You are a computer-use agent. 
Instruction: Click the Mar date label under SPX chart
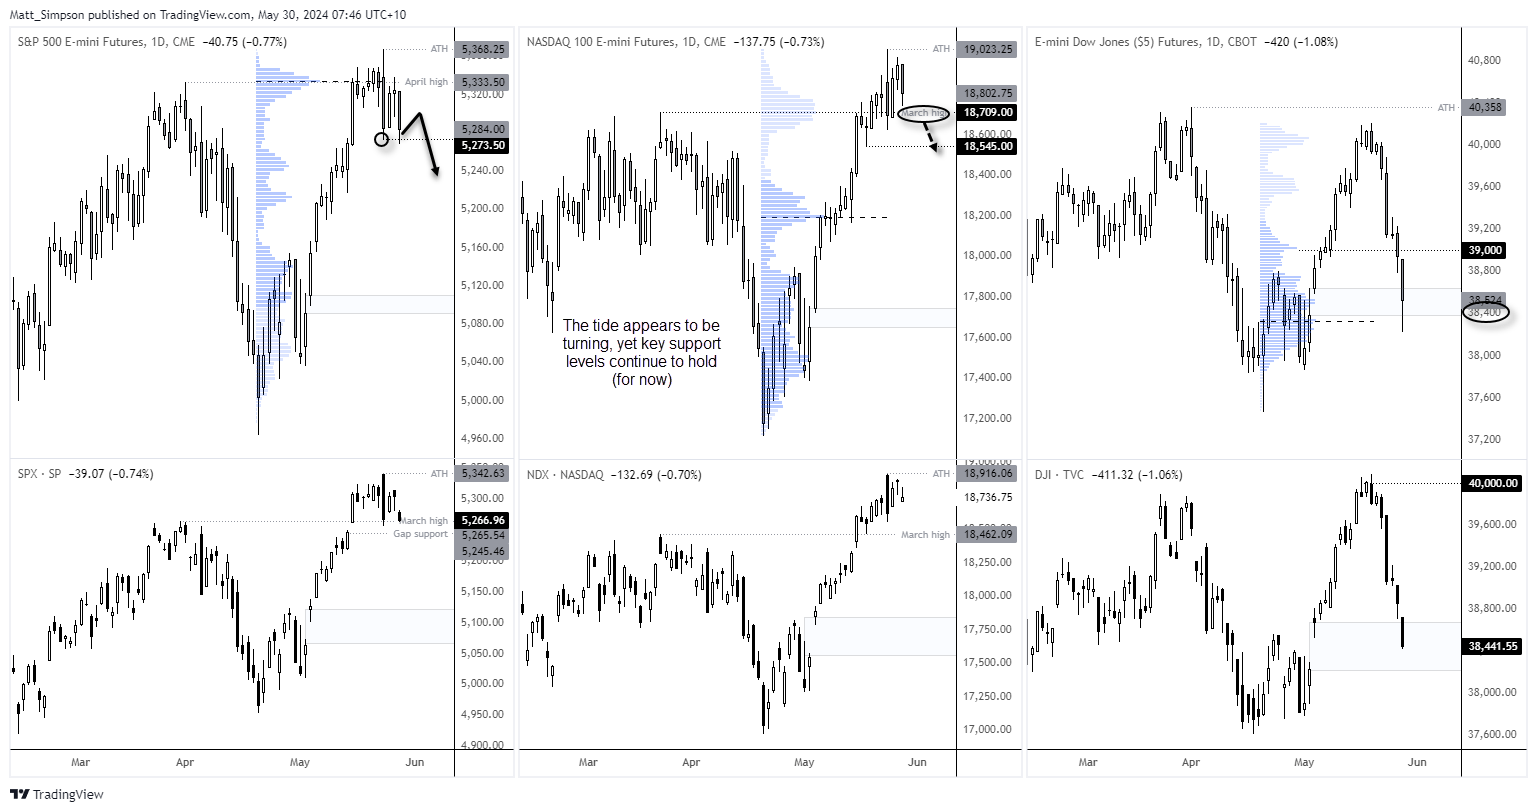click(80, 762)
